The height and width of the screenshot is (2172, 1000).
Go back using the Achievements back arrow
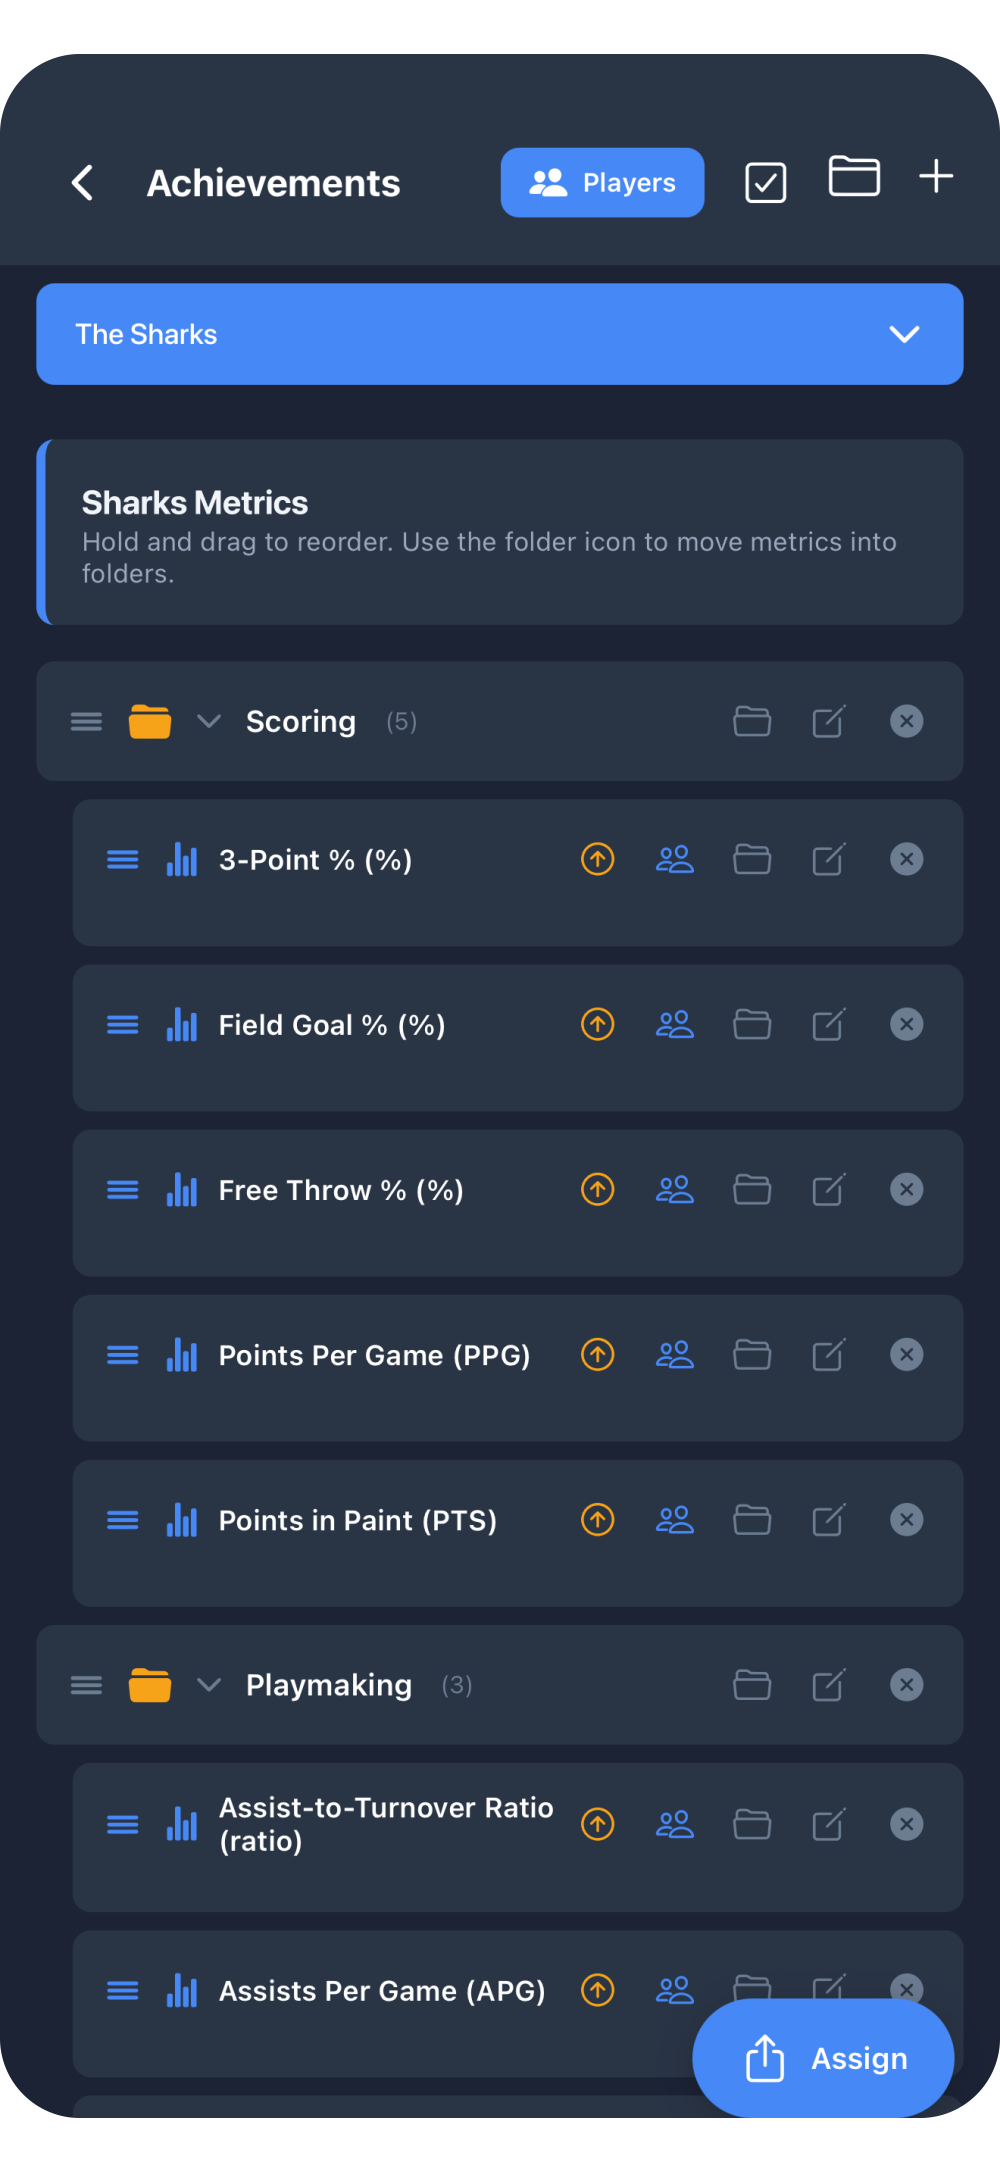coord(84,182)
